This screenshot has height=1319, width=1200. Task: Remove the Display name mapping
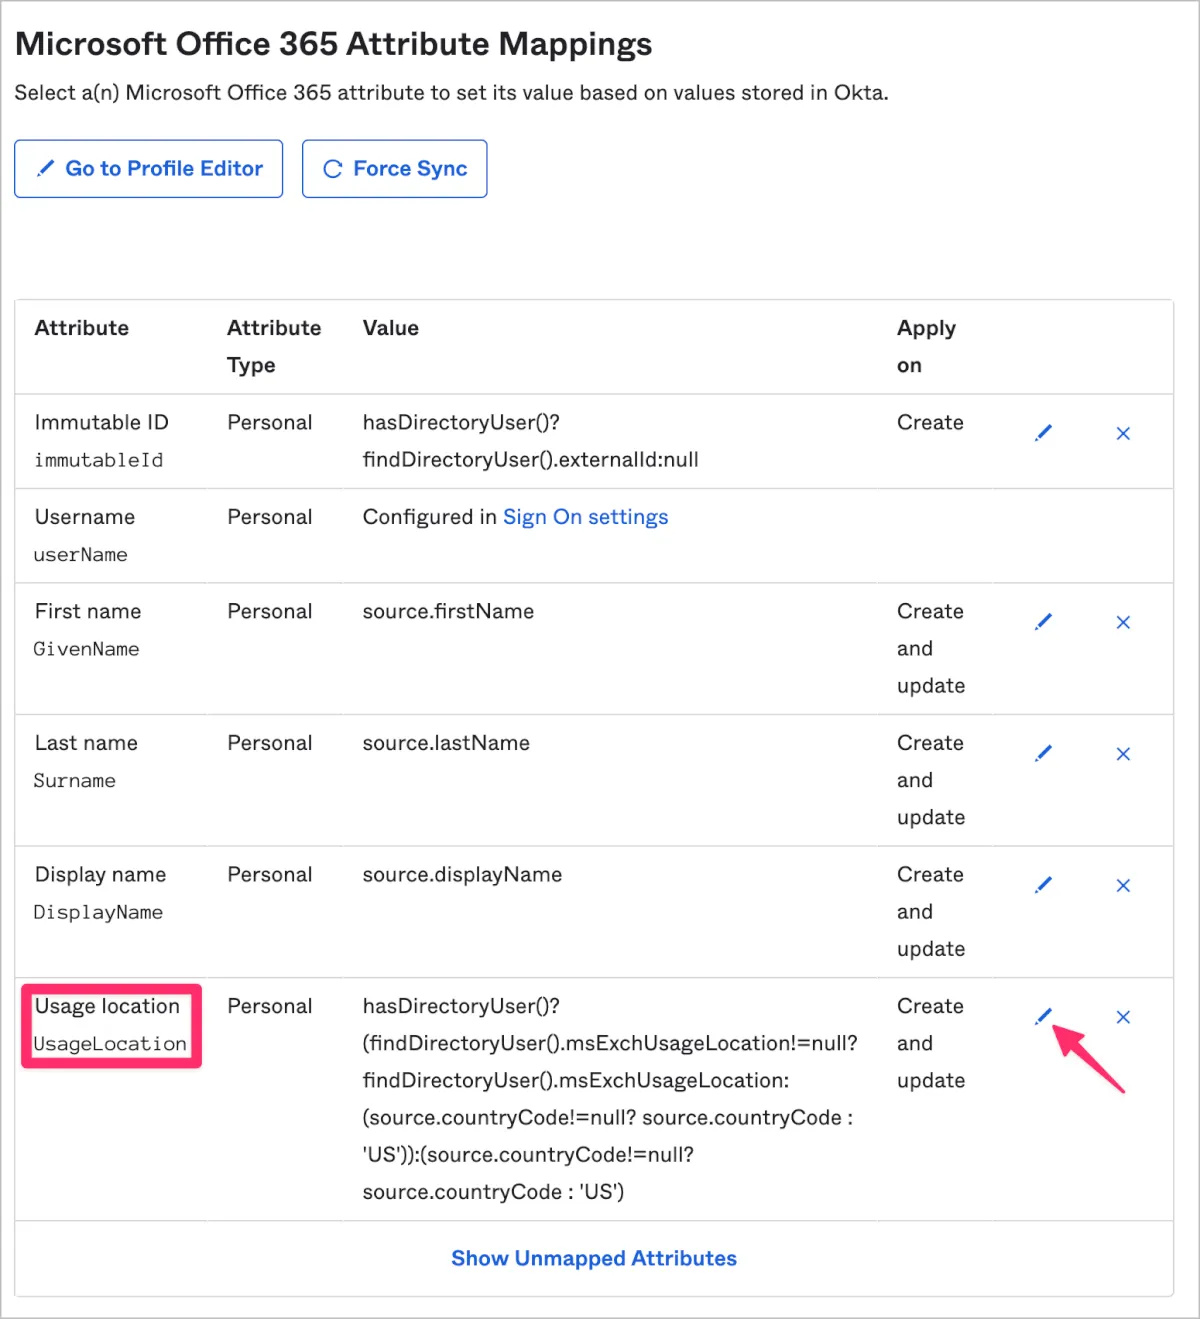coord(1123,885)
